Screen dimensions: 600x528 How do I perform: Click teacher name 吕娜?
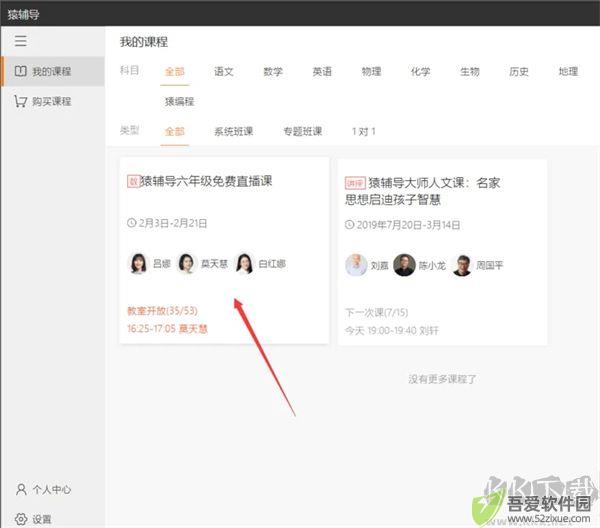pyautogui.click(x=161, y=264)
